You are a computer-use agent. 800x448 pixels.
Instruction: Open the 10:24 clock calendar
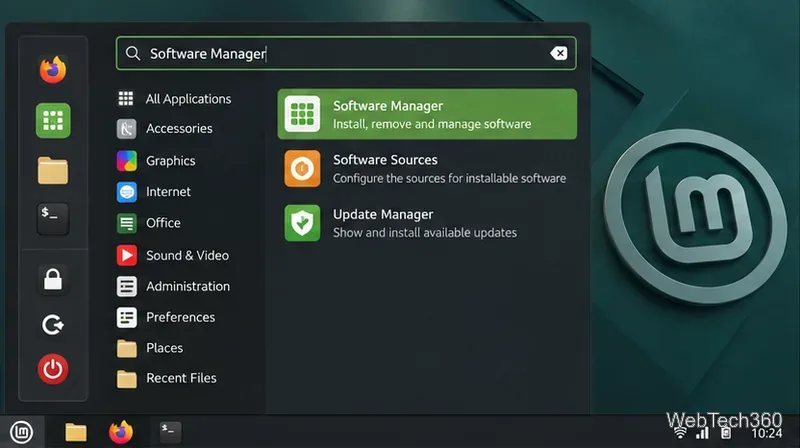click(x=767, y=434)
